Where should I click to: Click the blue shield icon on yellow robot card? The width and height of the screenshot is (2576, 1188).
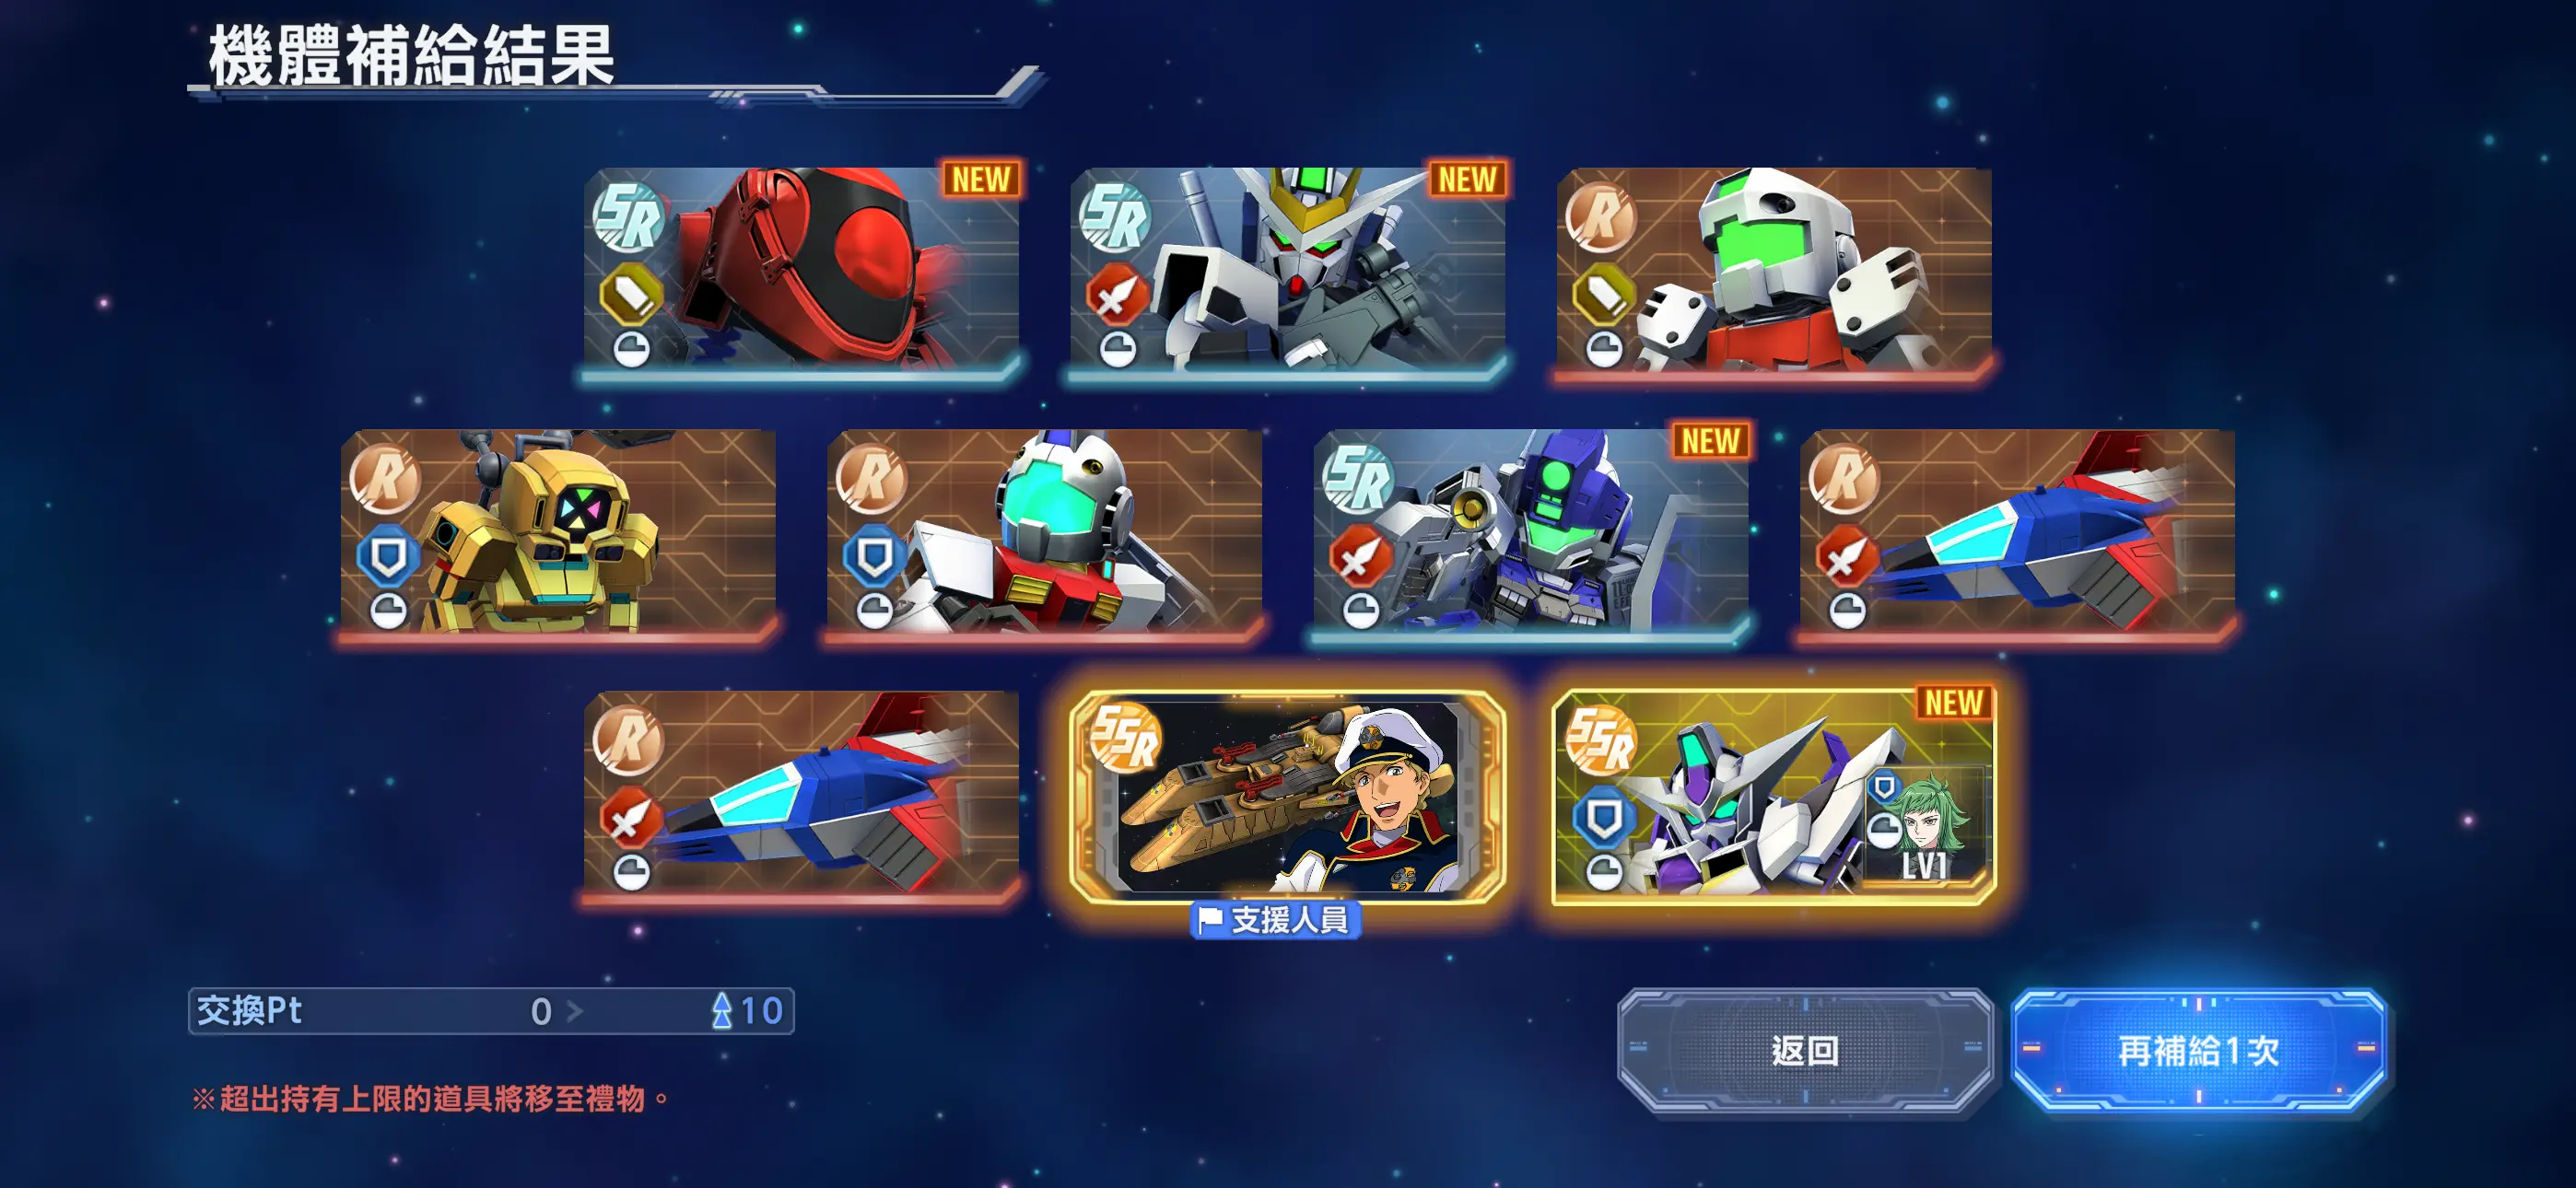coord(388,556)
